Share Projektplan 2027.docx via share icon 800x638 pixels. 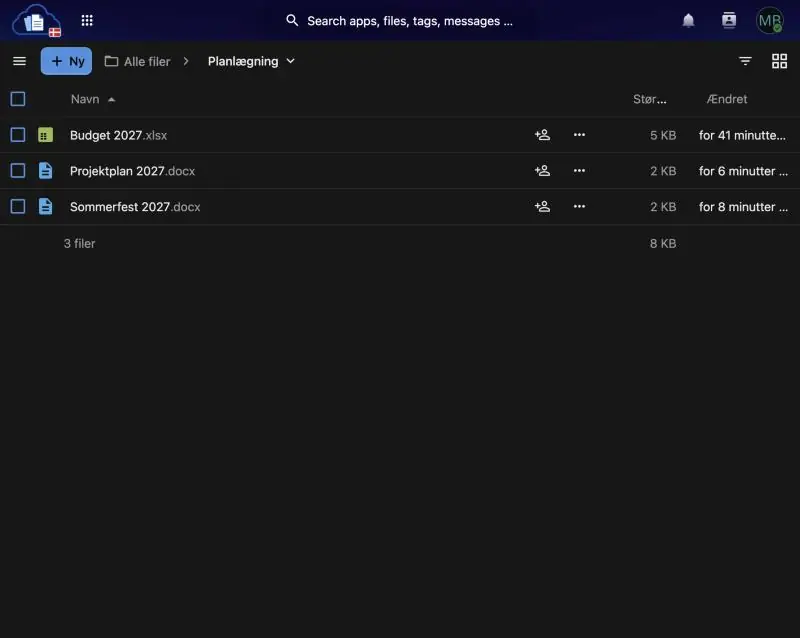pos(542,170)
